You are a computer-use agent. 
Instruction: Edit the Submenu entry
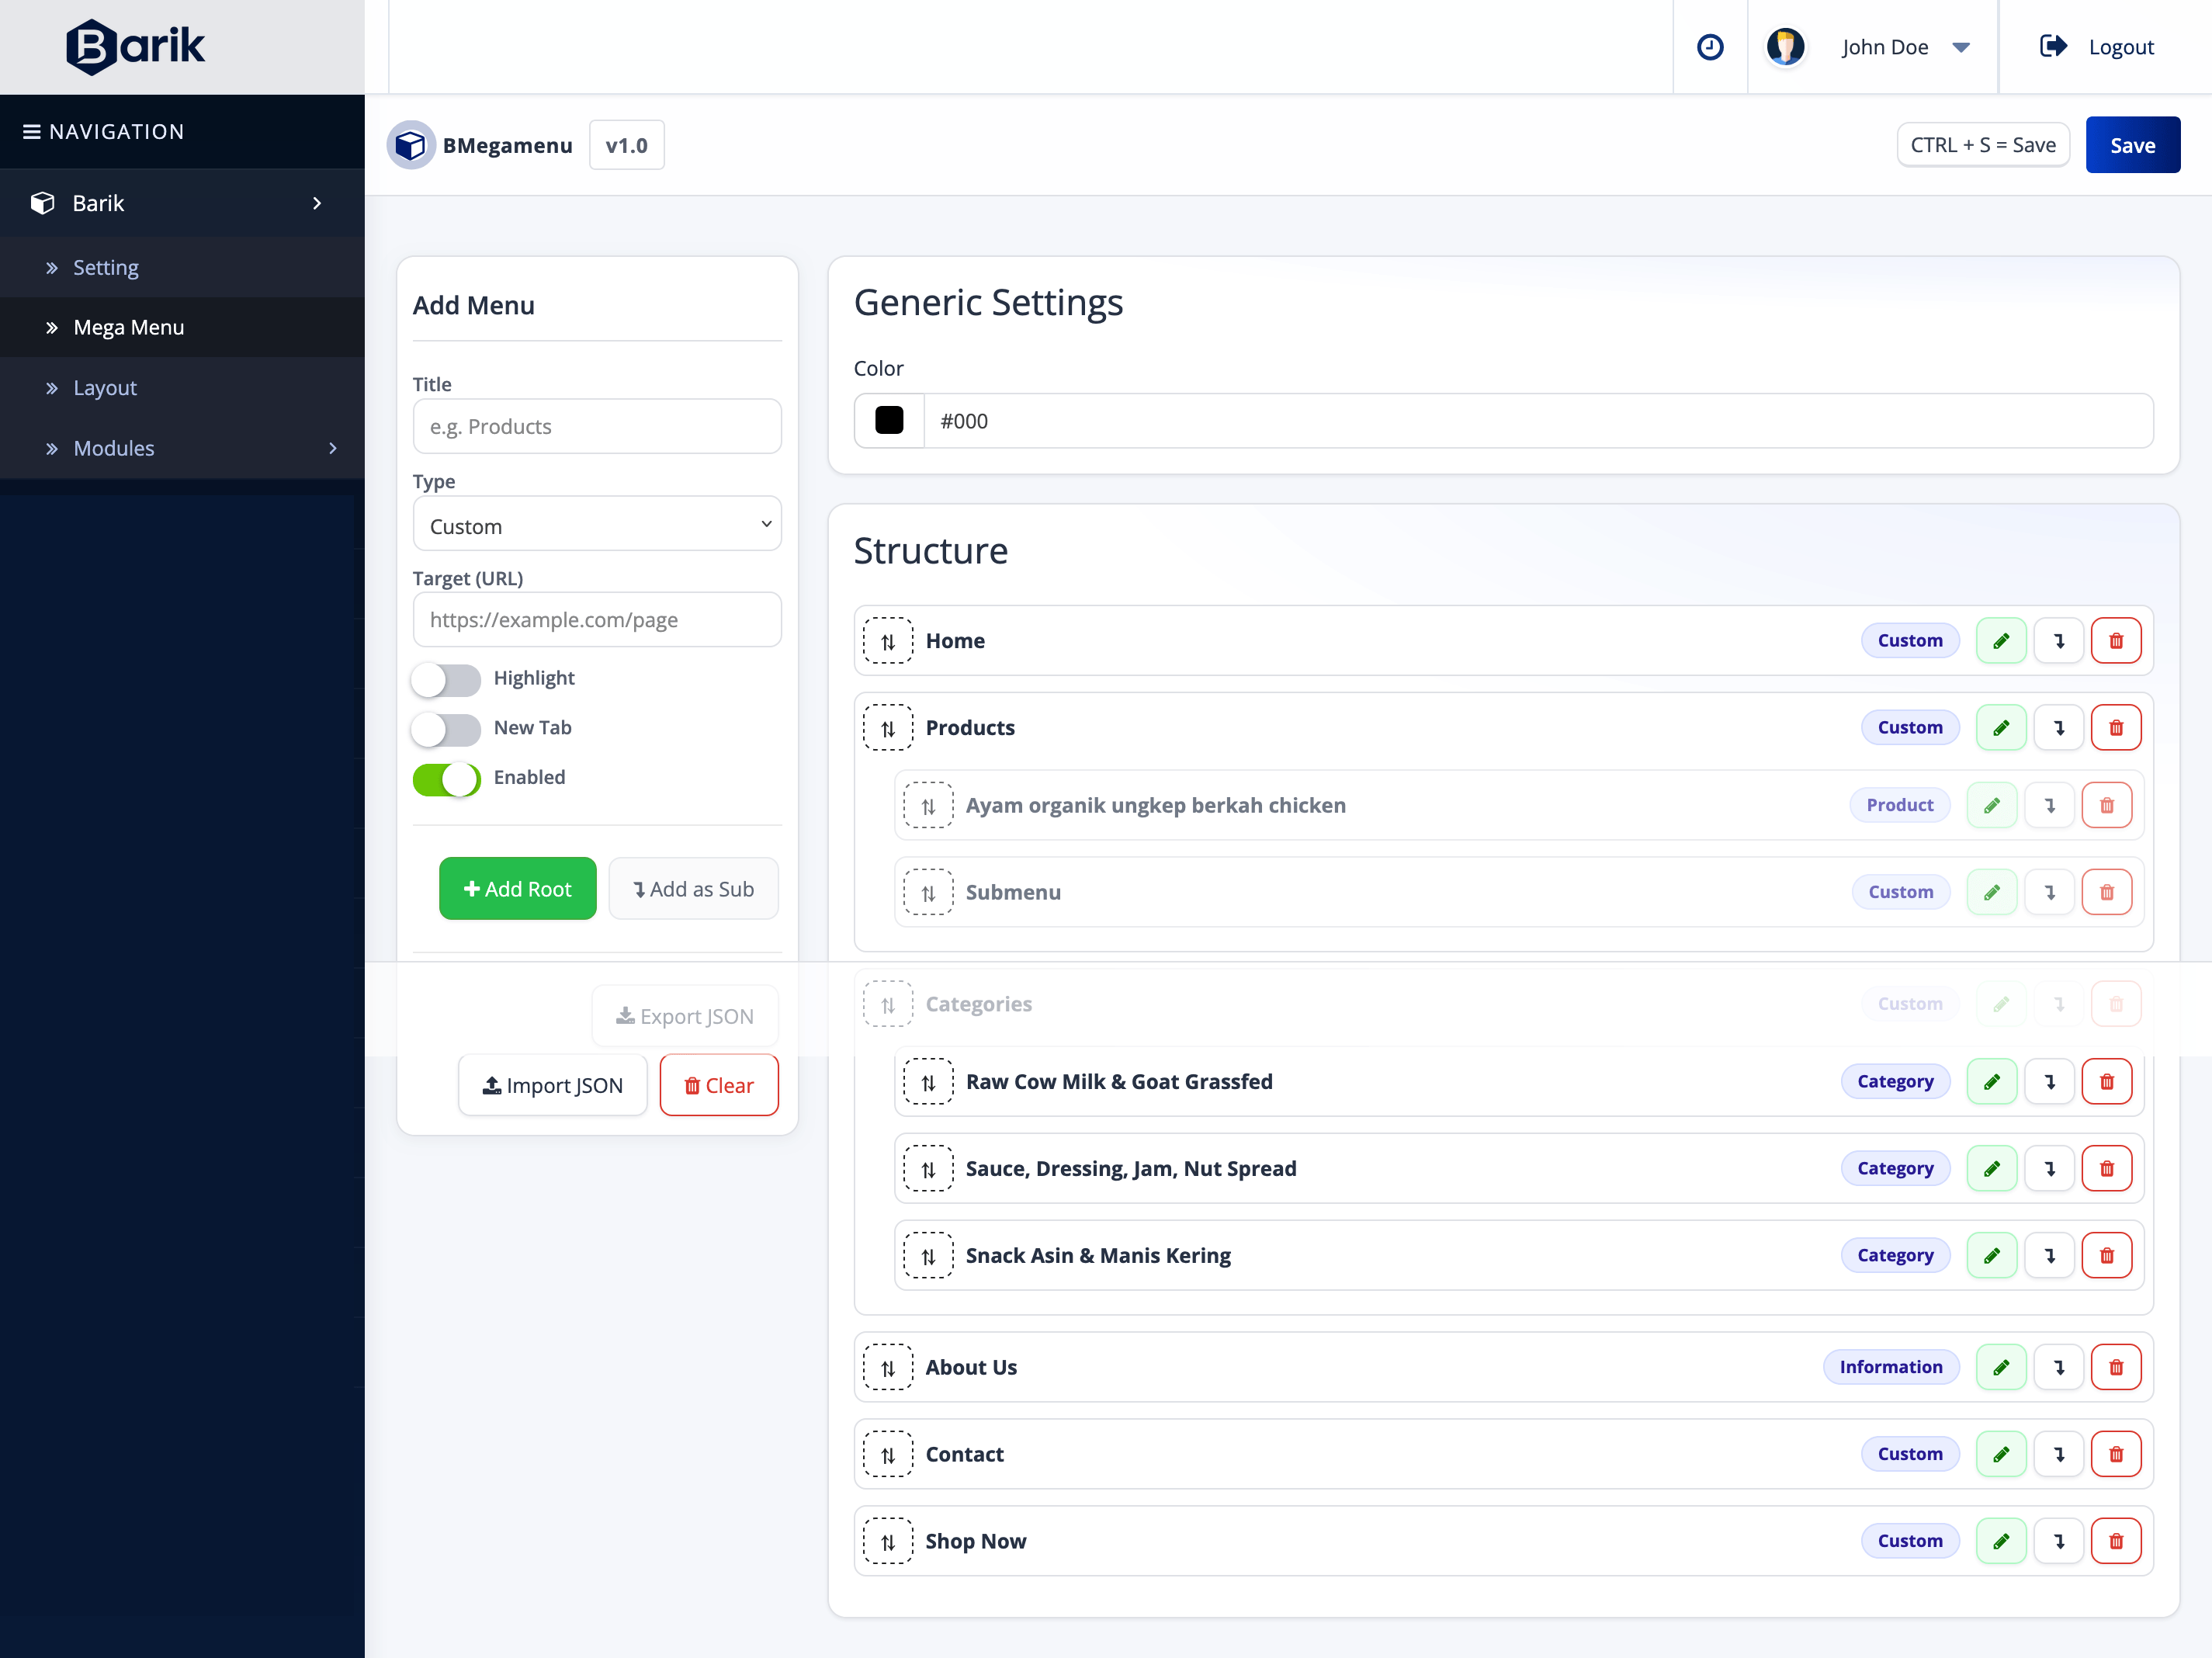coord(1991,891)
